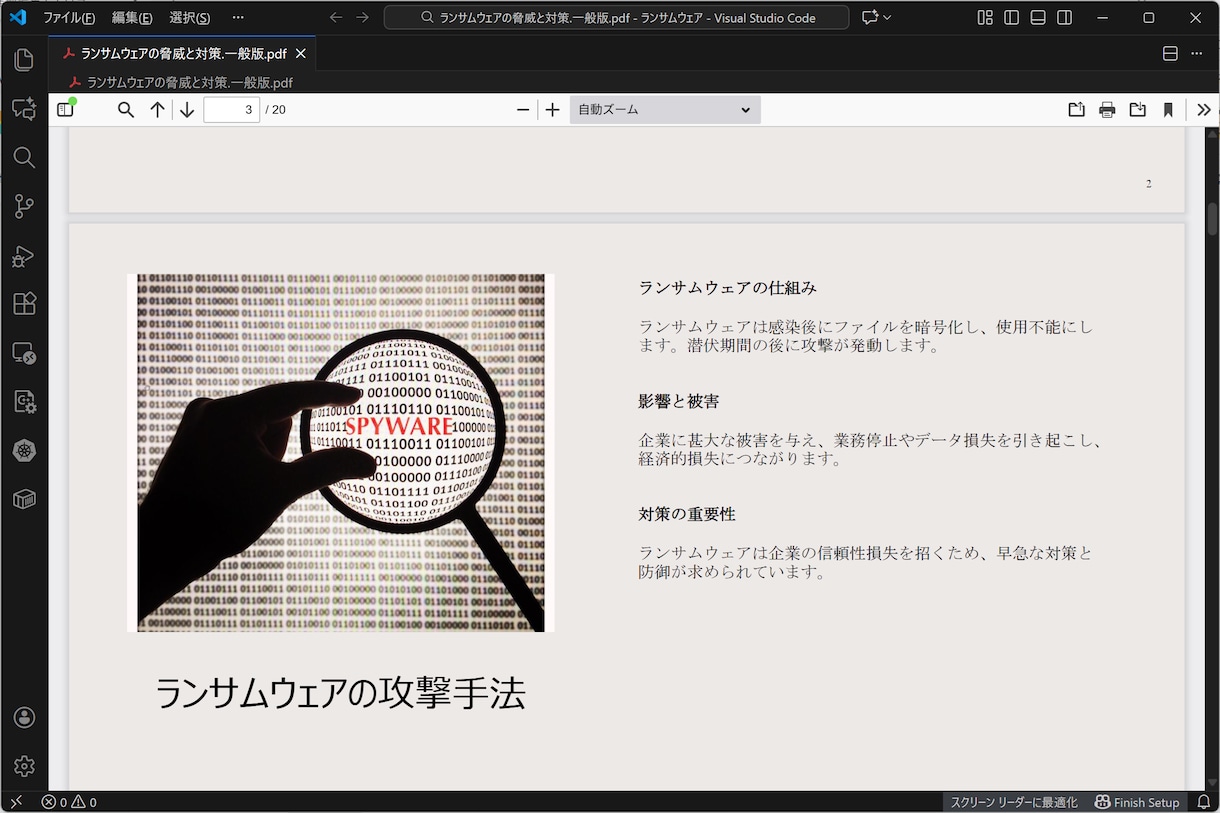The image size is (1220, 813).
Task: Go to previous PDF page
Action: [157, 110]
